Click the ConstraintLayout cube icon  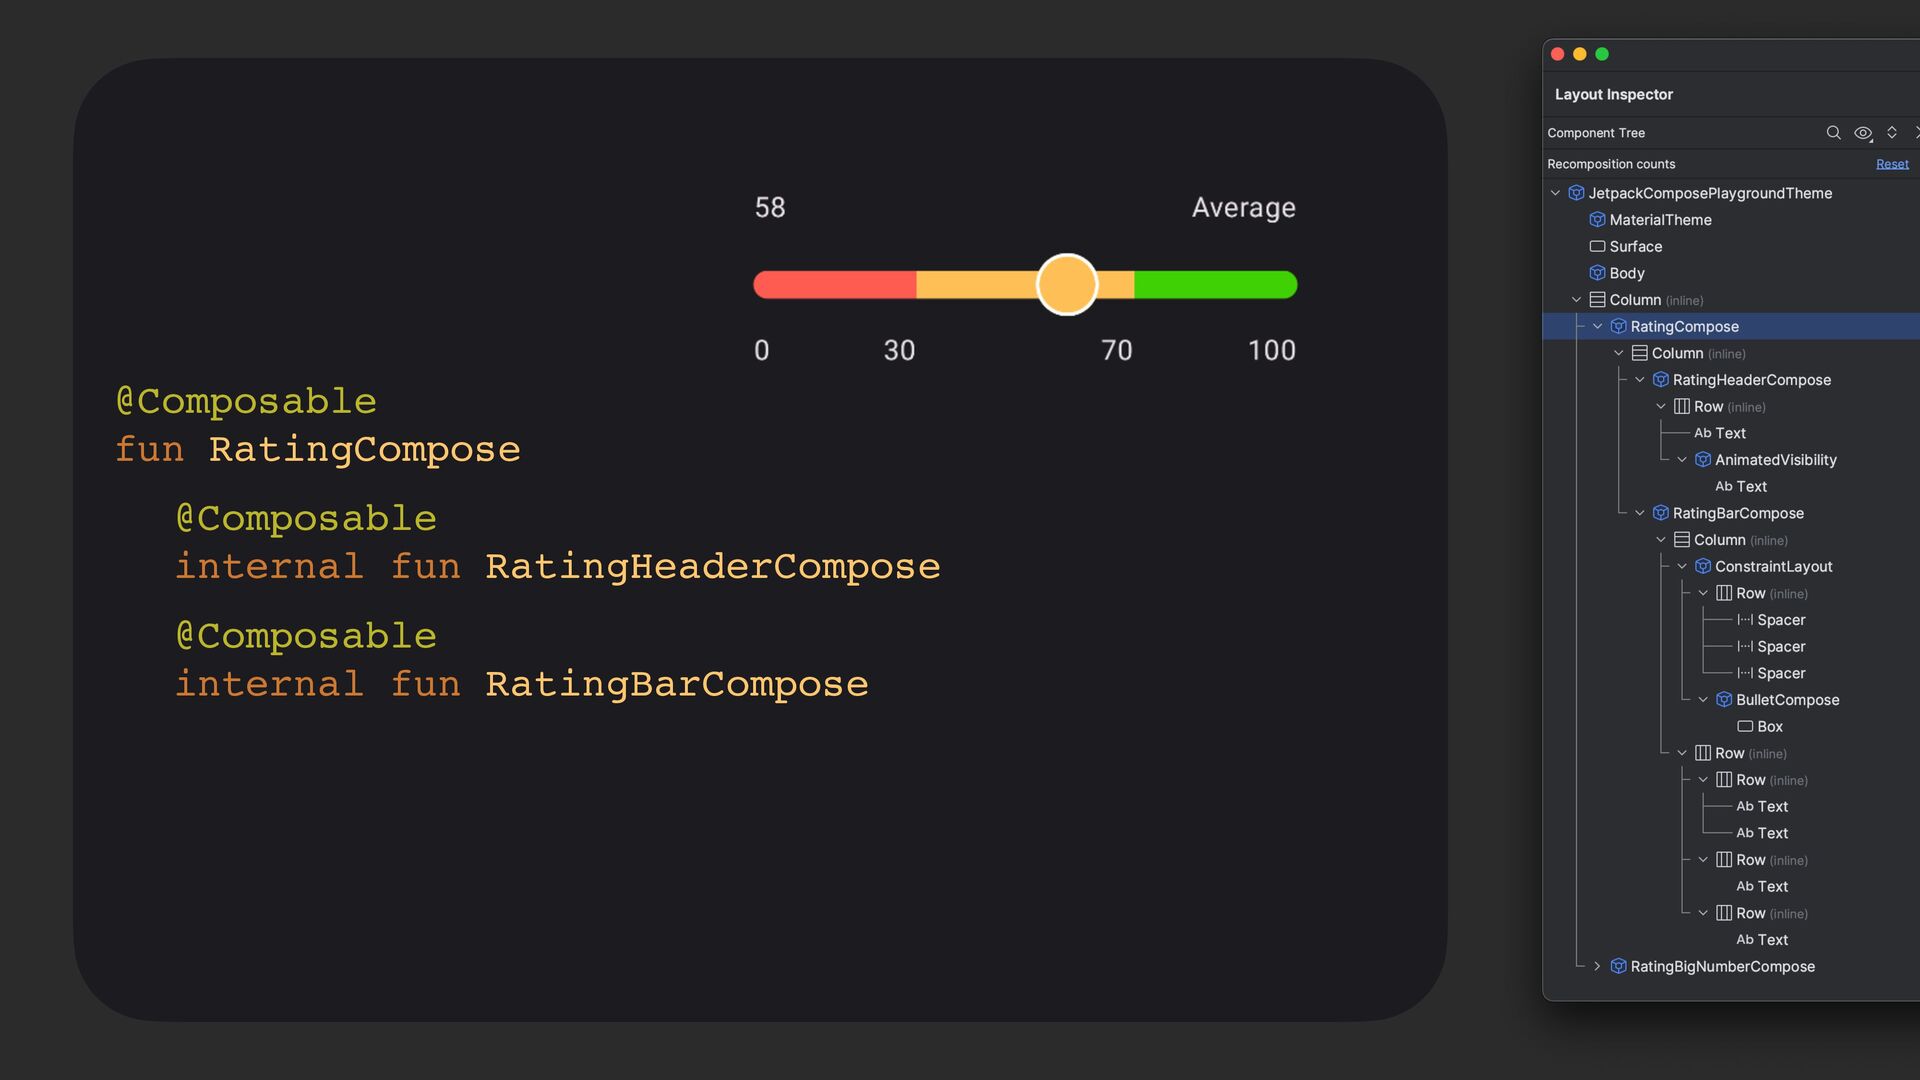1703,567
